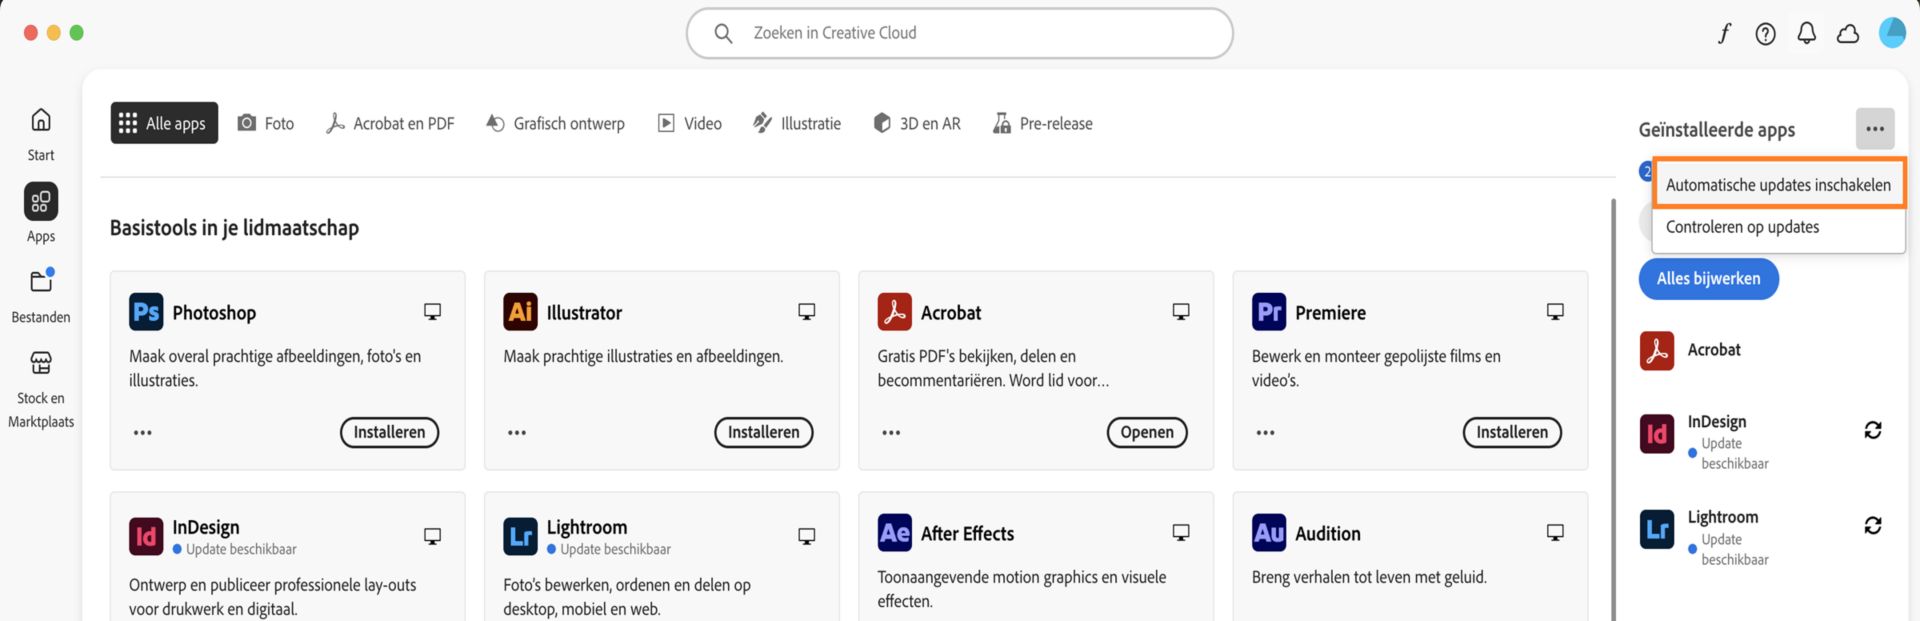The image size is (1920, 621).
Task: Switch to the Foto category
Action: 266,123
